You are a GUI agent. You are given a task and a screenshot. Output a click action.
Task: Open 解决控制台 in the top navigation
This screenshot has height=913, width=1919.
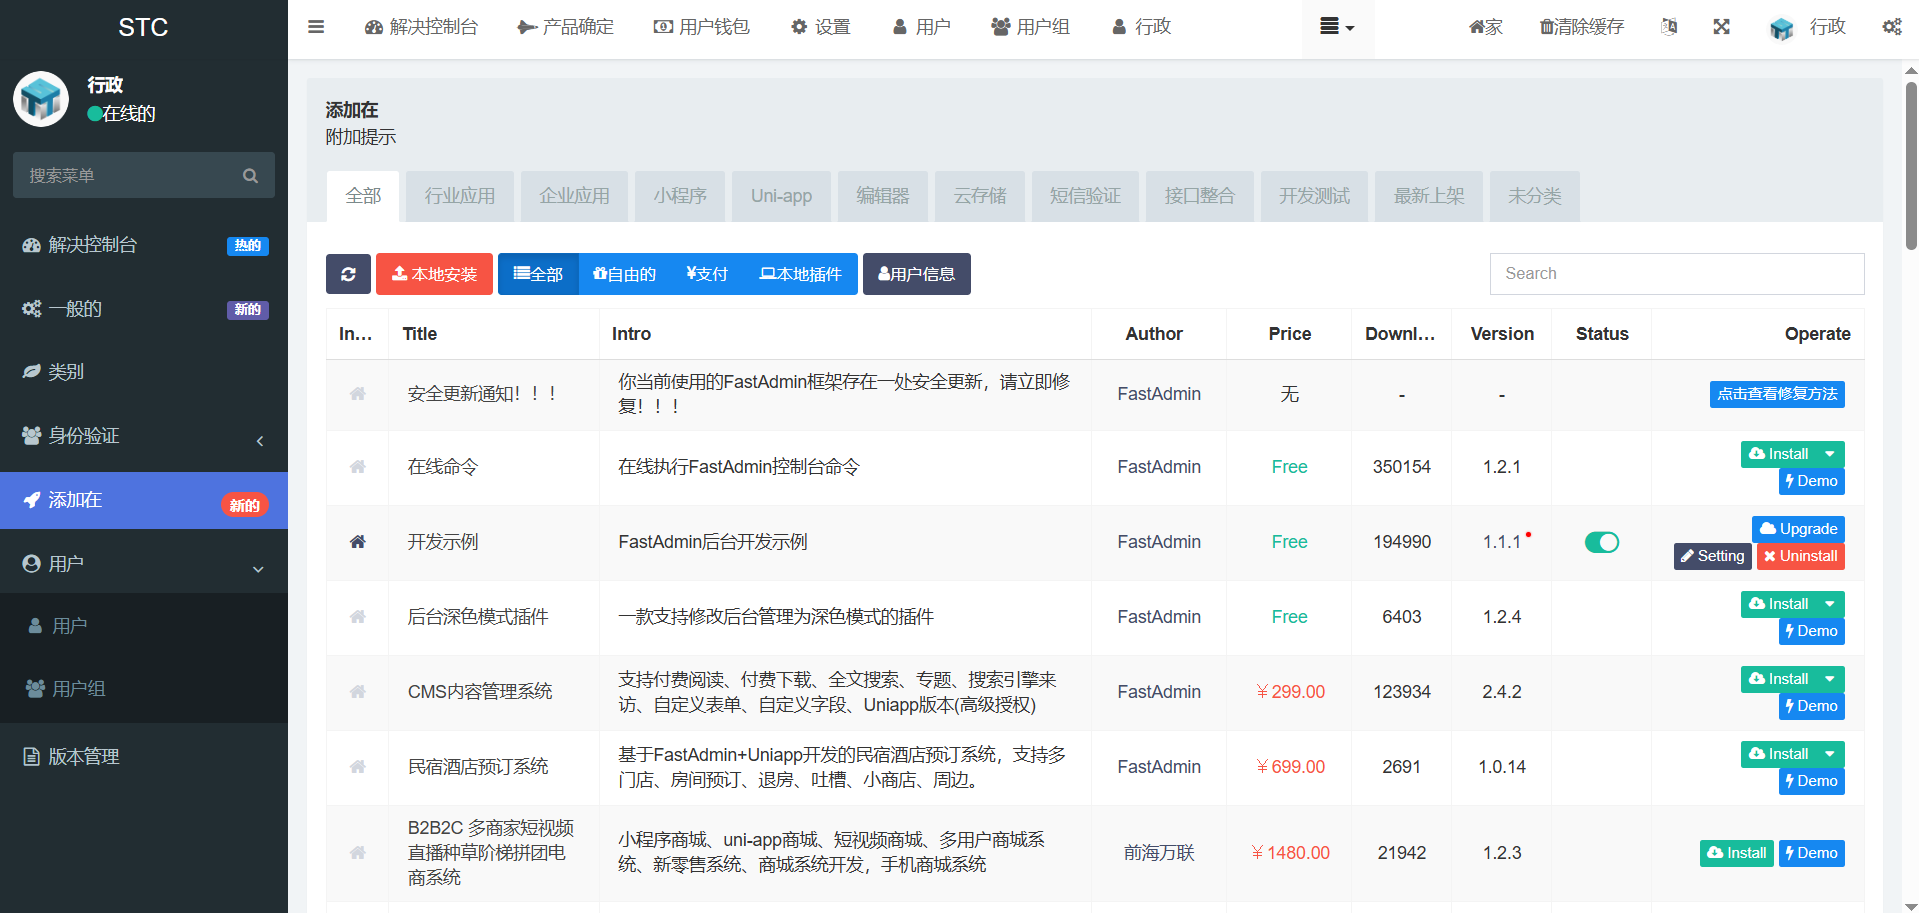pos(422,27)
